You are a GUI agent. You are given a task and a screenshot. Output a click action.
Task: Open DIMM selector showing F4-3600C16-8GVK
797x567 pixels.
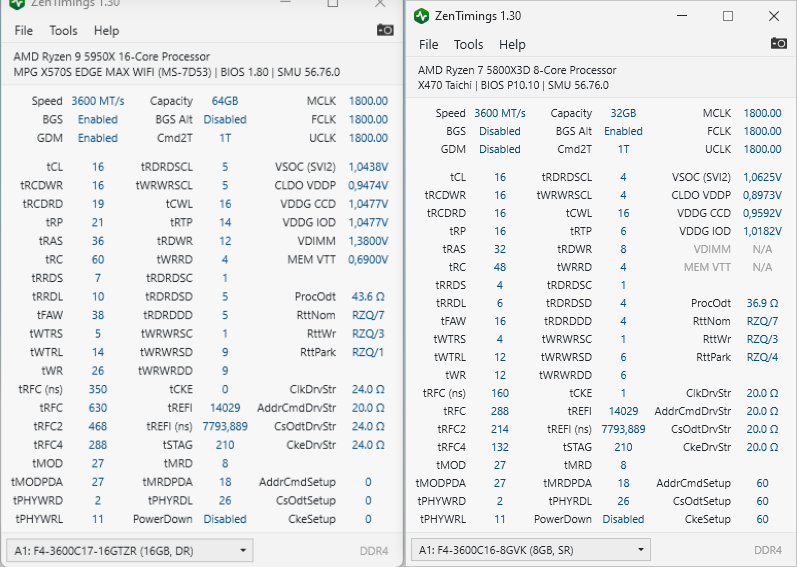coord(531,550)
